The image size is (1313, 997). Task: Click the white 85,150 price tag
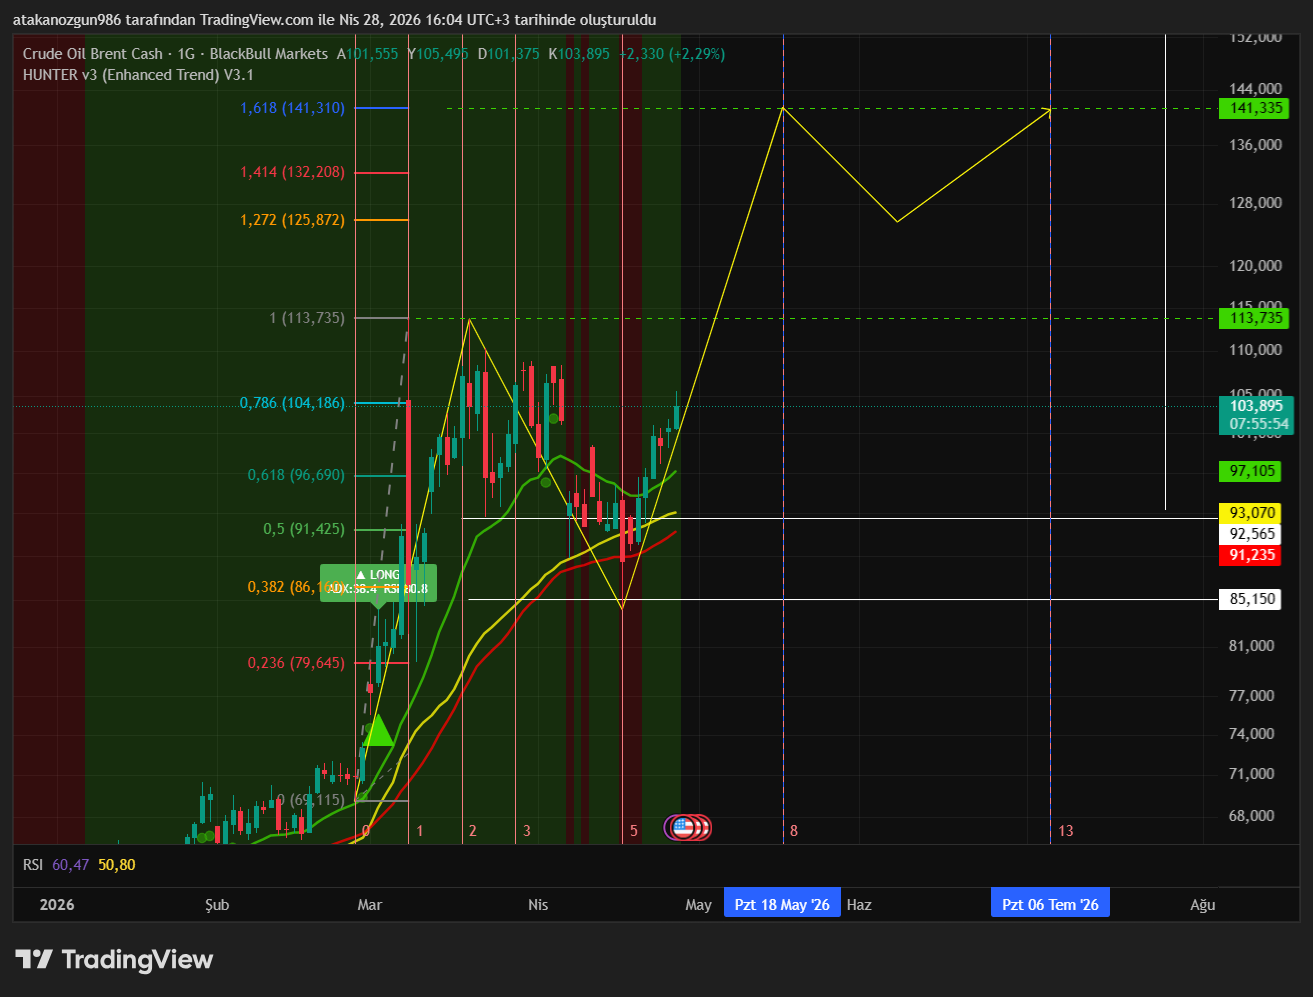tap(1252, 599)
